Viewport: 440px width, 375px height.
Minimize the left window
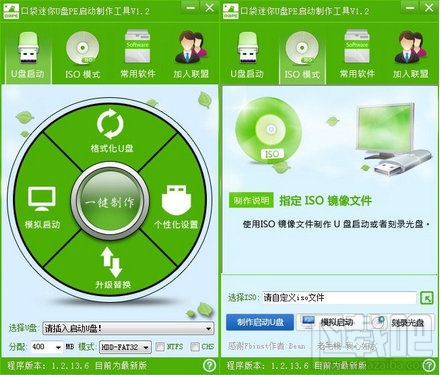pos(191,7)
